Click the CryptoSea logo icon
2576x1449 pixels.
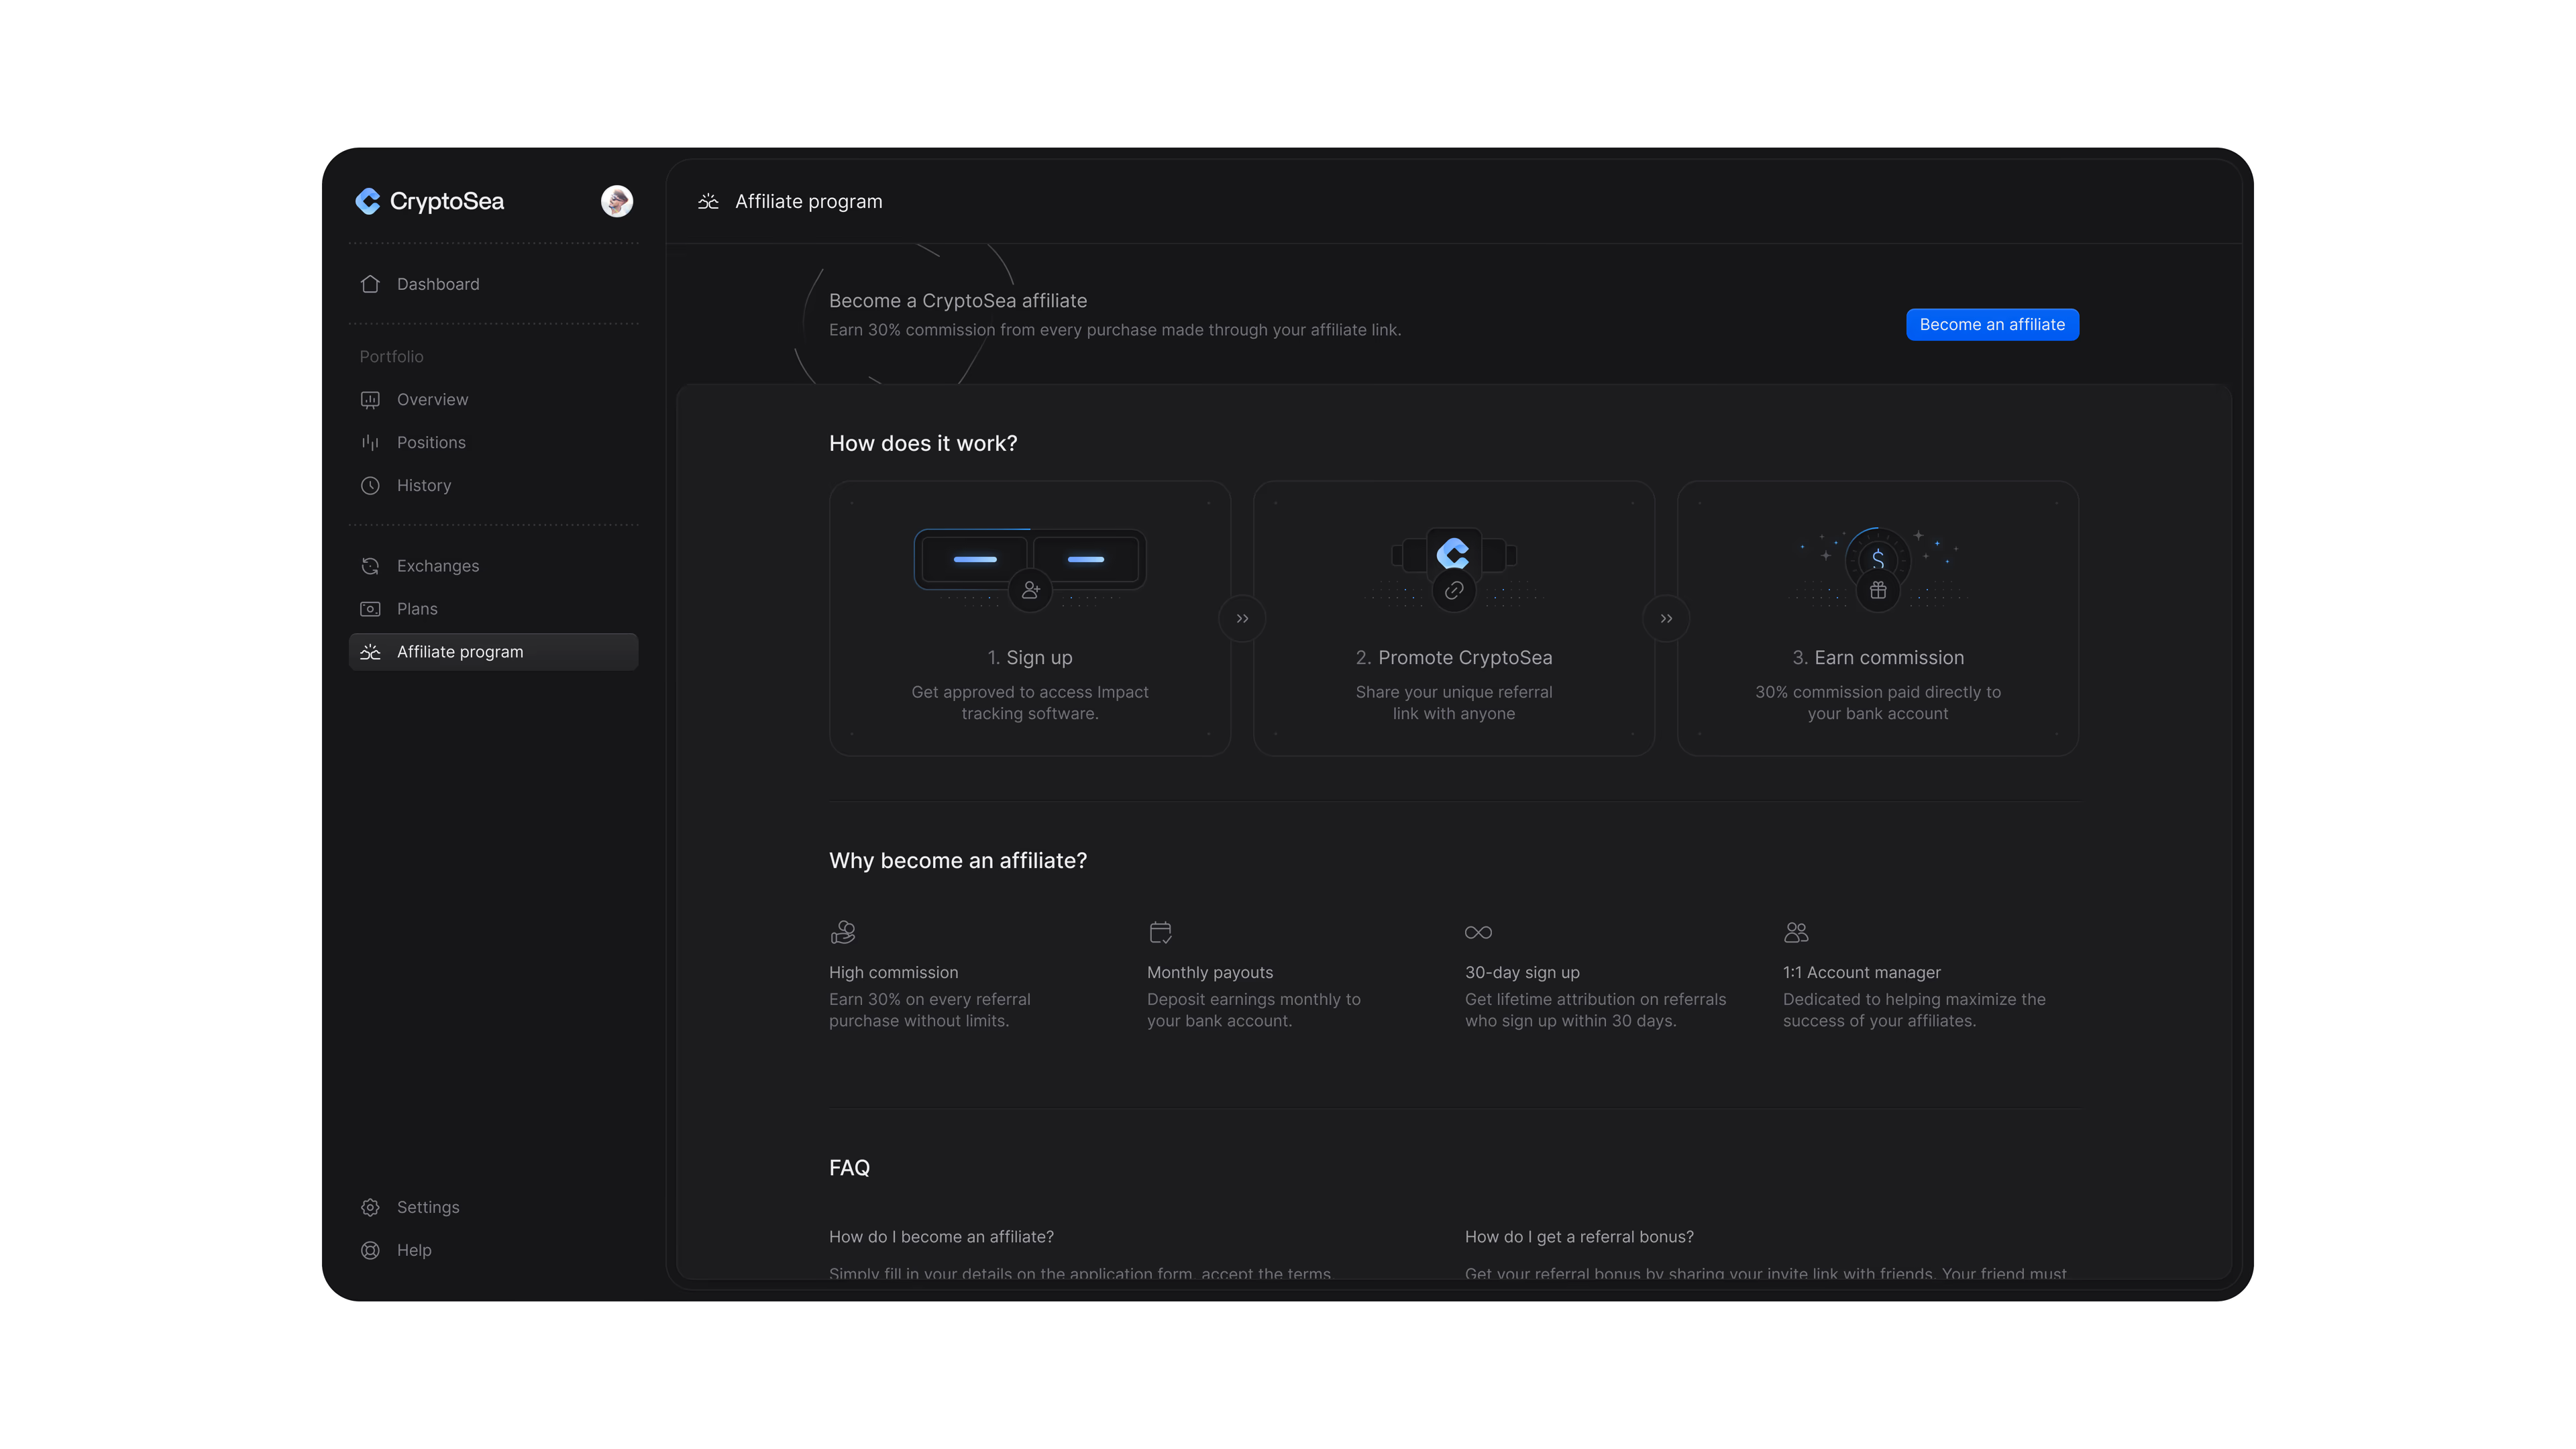368,201
